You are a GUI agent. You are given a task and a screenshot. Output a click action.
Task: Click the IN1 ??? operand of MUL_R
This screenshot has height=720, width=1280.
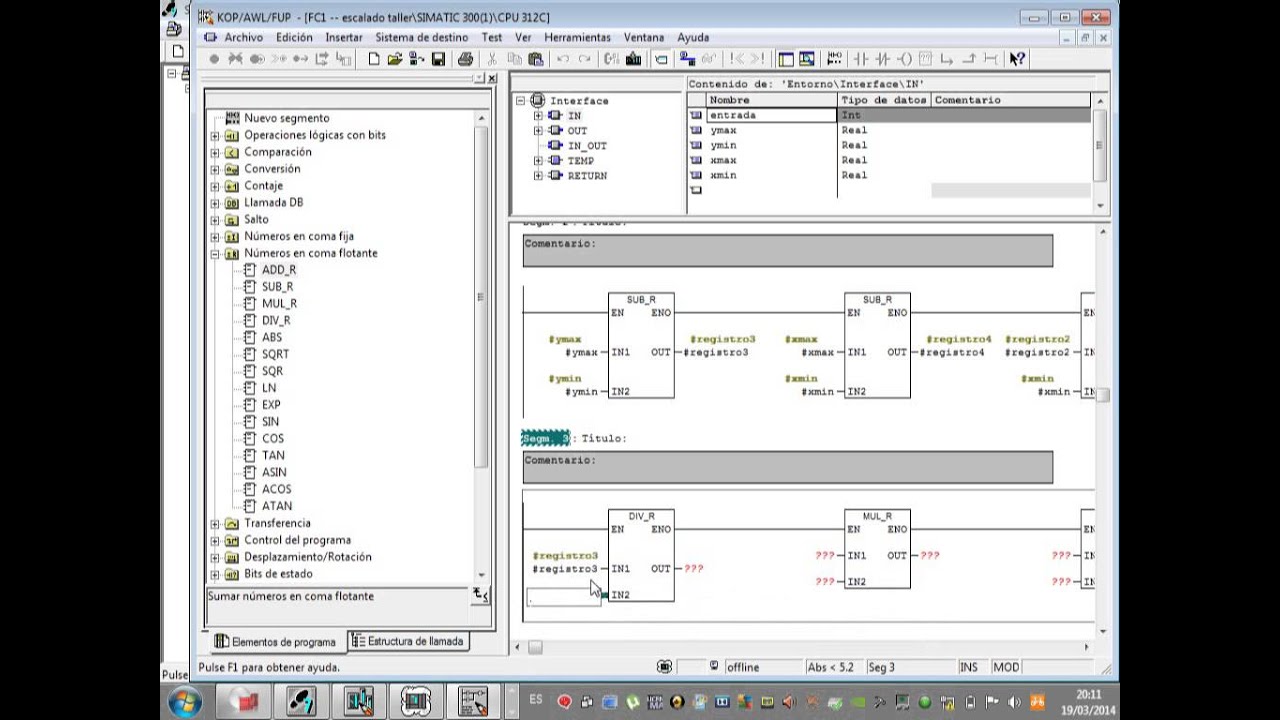[825, 555]
